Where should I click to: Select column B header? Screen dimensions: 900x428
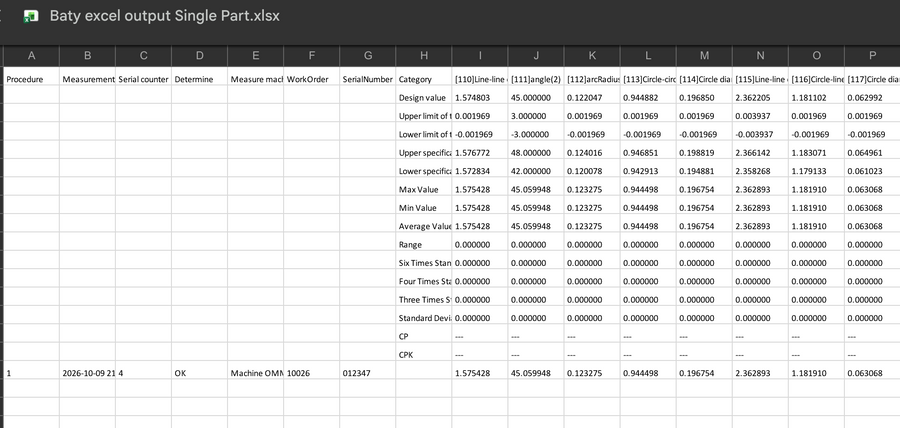pyautogui.click(x=87, y=56)
